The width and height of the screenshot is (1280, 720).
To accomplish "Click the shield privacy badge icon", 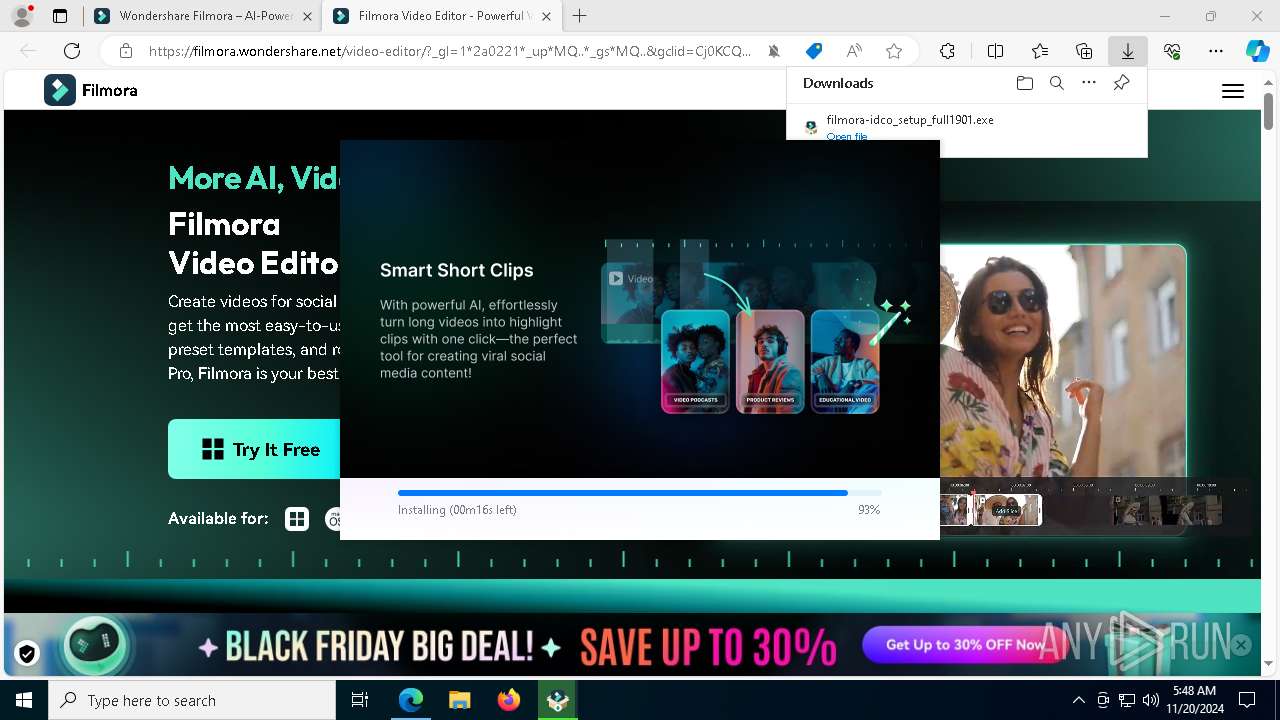I will pyautogui.click(x=27, y=654).
